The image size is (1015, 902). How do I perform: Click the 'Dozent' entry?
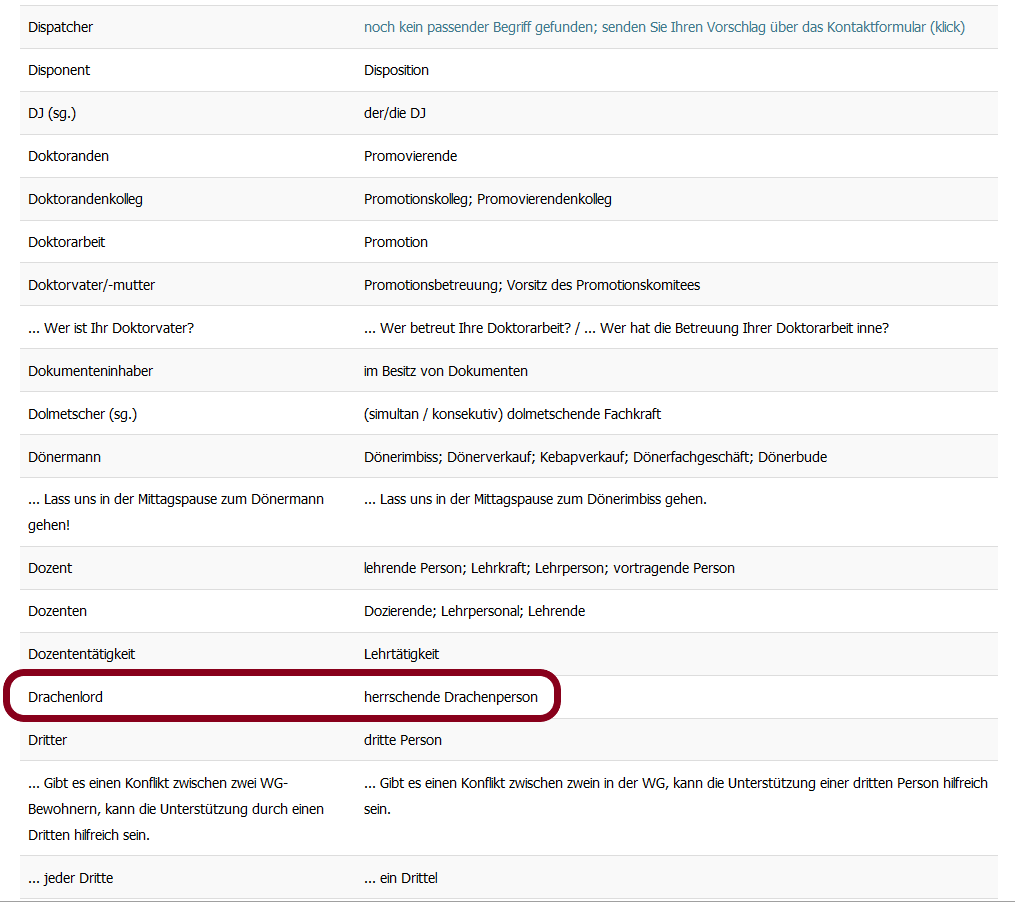pyautogui.click(x=50, y=569)
